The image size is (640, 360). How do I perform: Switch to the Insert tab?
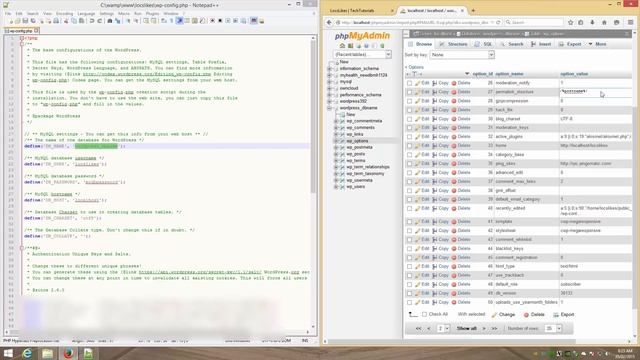(x=541, y=44)
